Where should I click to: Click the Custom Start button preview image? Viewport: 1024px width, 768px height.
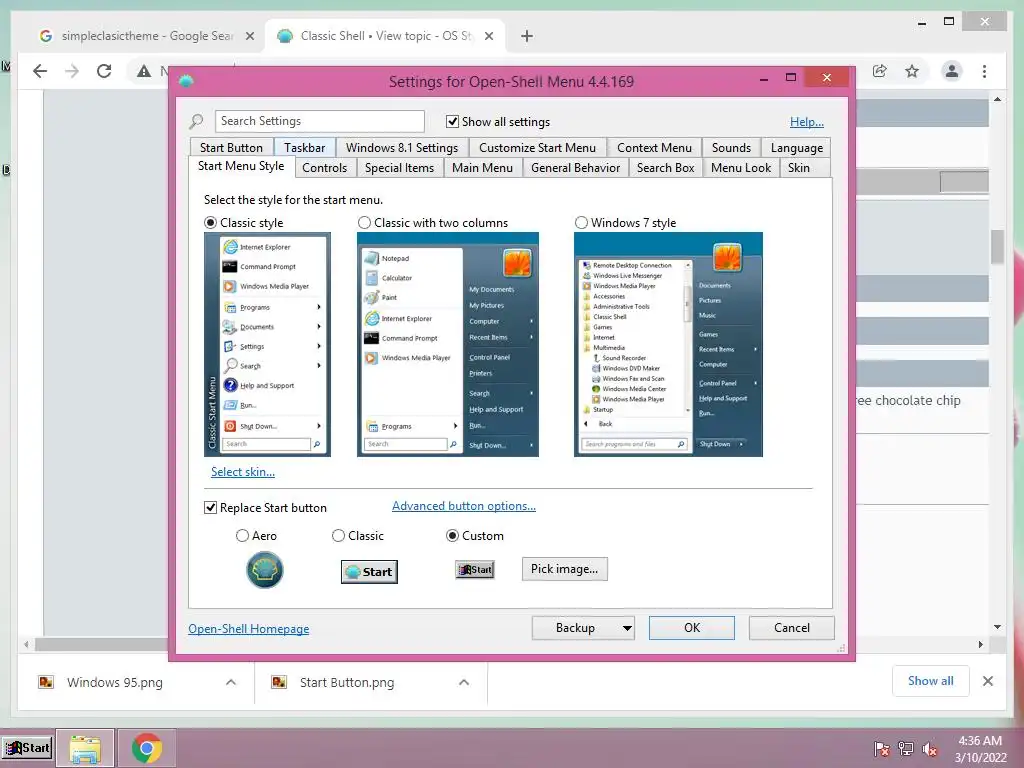click(x=475, y=569)
